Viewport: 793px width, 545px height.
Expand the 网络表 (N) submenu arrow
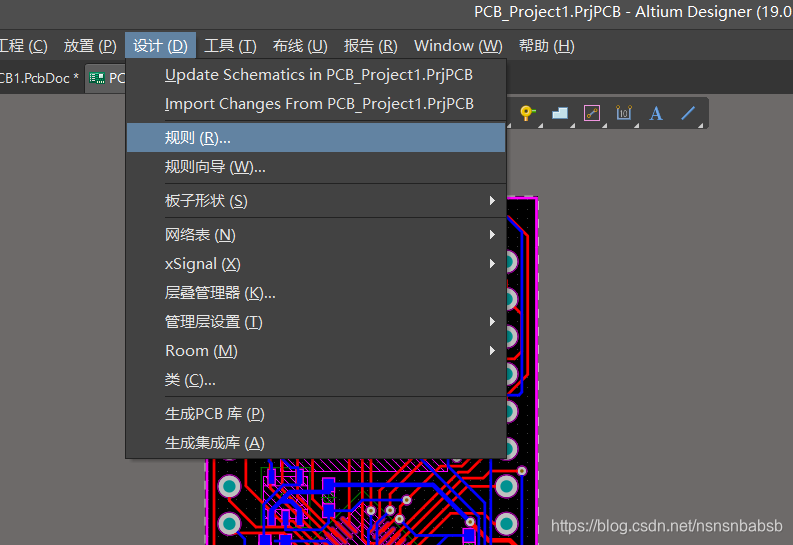click(492, 235)
